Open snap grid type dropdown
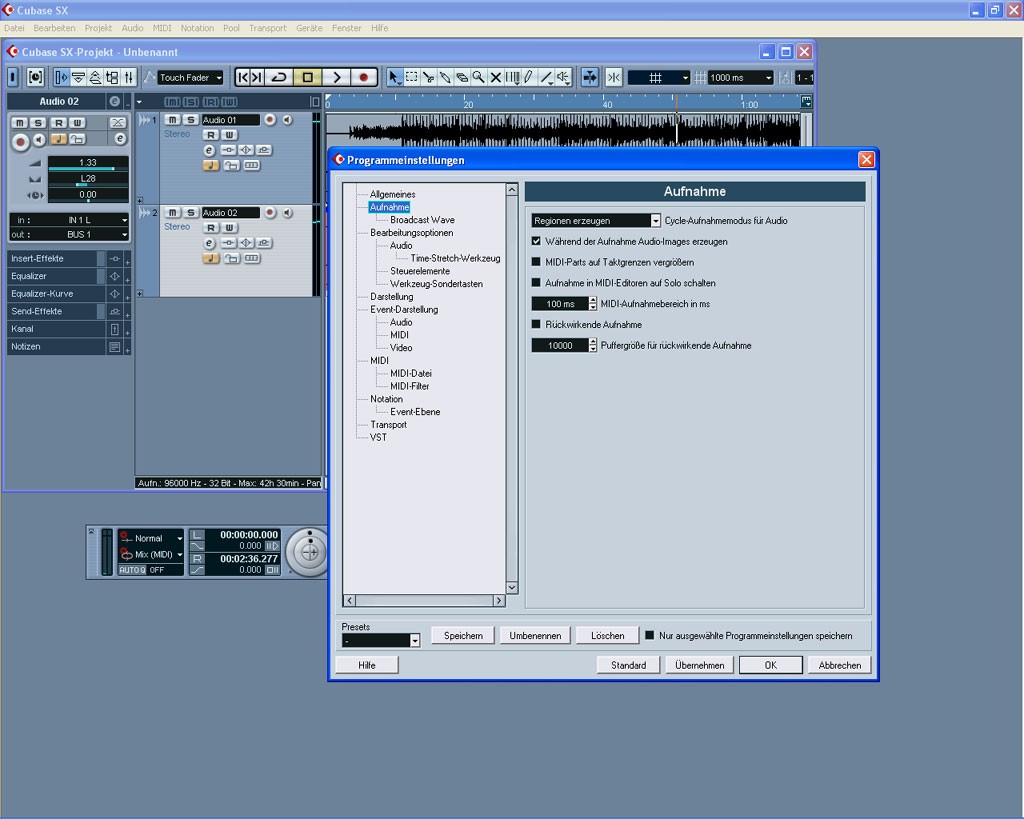Viewport: 1024px width, 819px height. click(658, 78)
